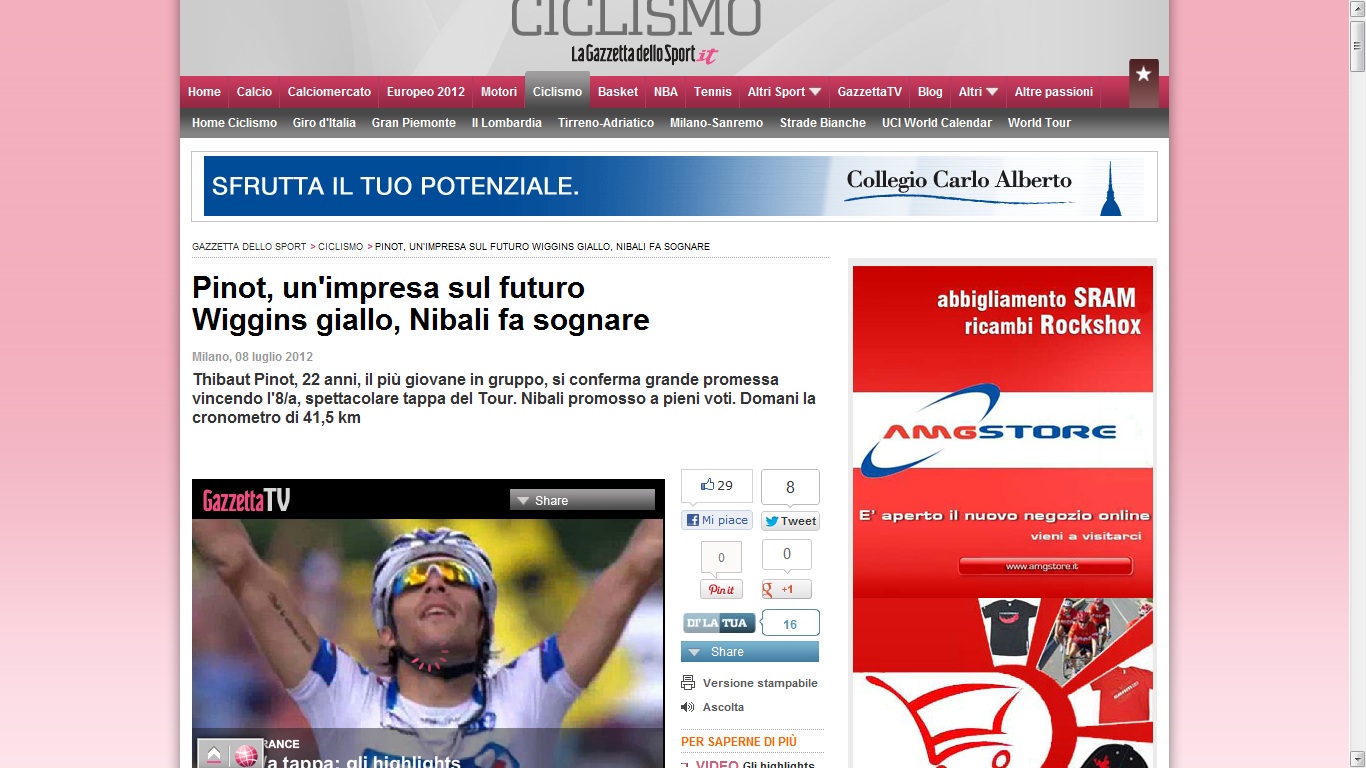Tweet this article via Twitter button

tap(790, 521)
